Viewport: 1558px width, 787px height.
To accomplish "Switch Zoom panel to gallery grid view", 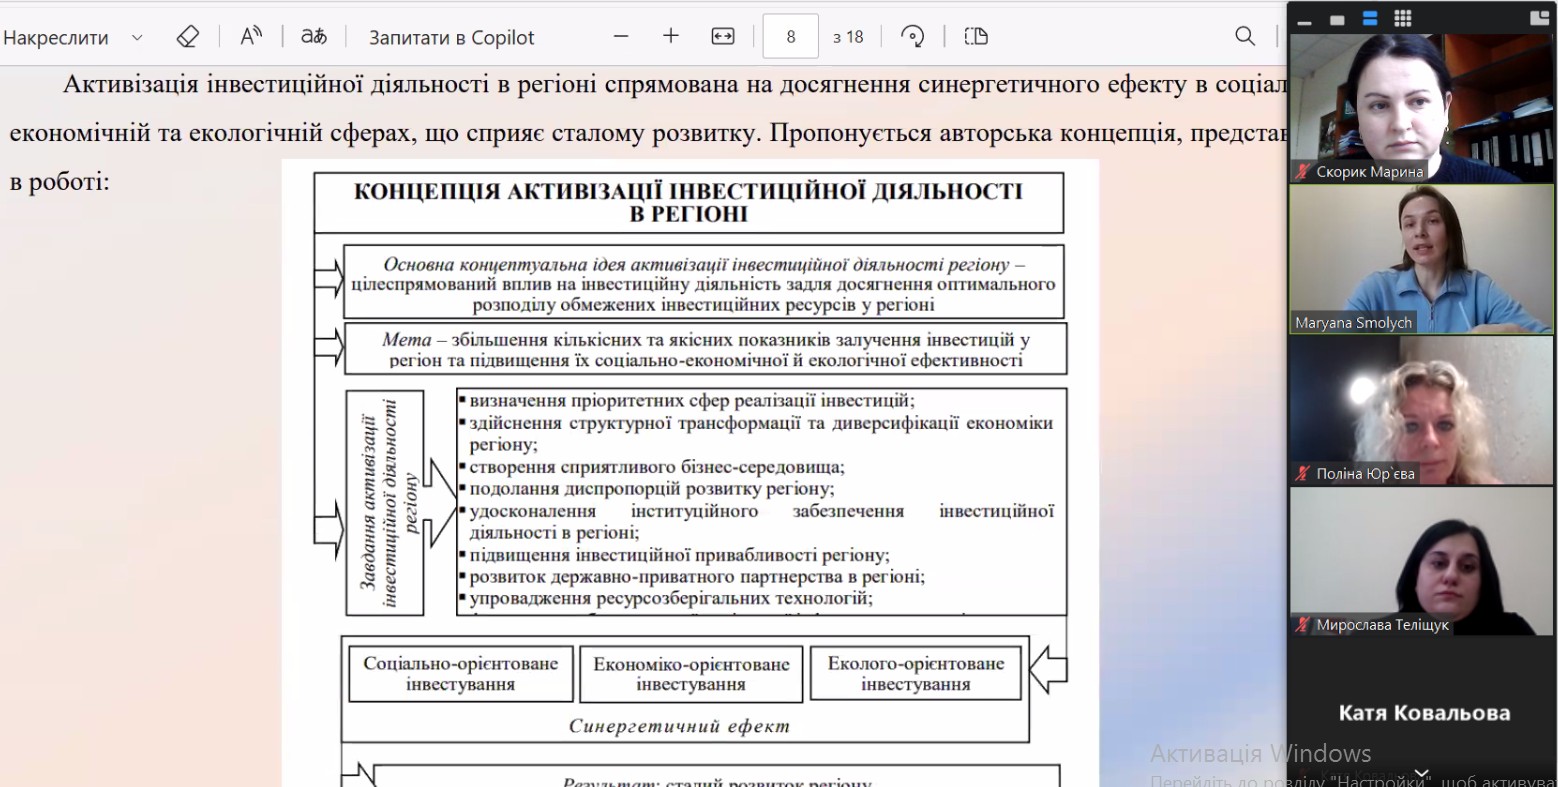I will click(x=1403, y=19).
